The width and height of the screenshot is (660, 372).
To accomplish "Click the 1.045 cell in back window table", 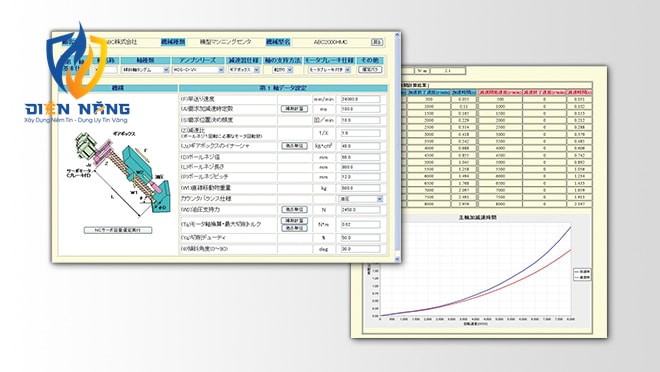I will point(464,162).
